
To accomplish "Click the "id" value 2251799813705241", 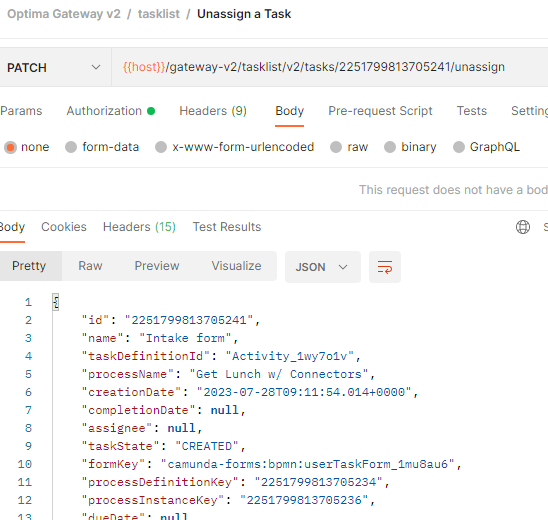I will pos(189,320).
